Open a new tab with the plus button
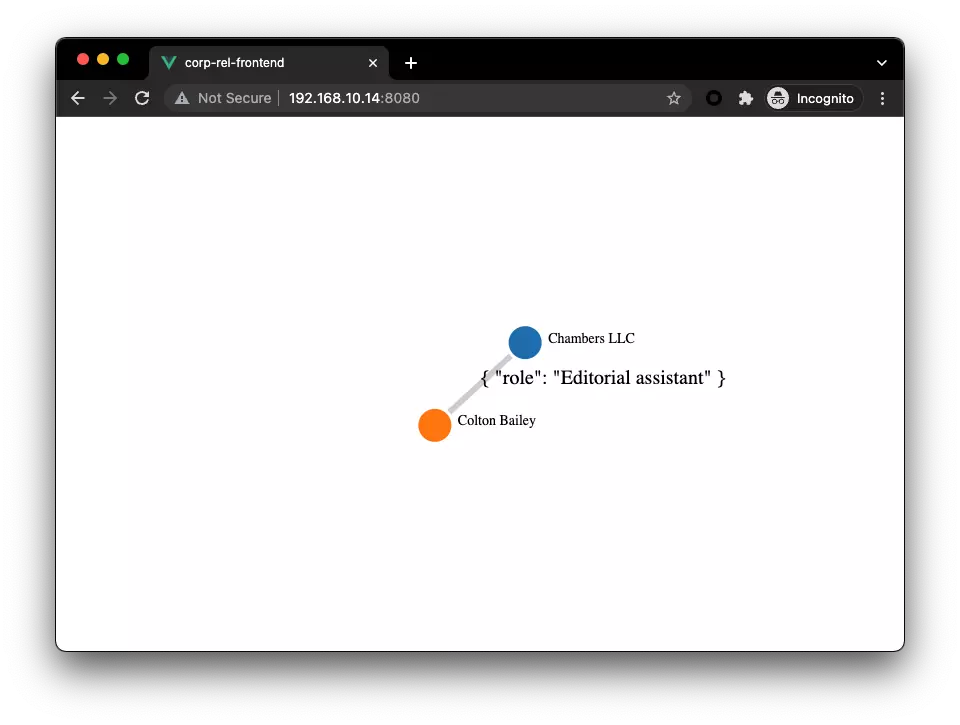 [411, 63]
